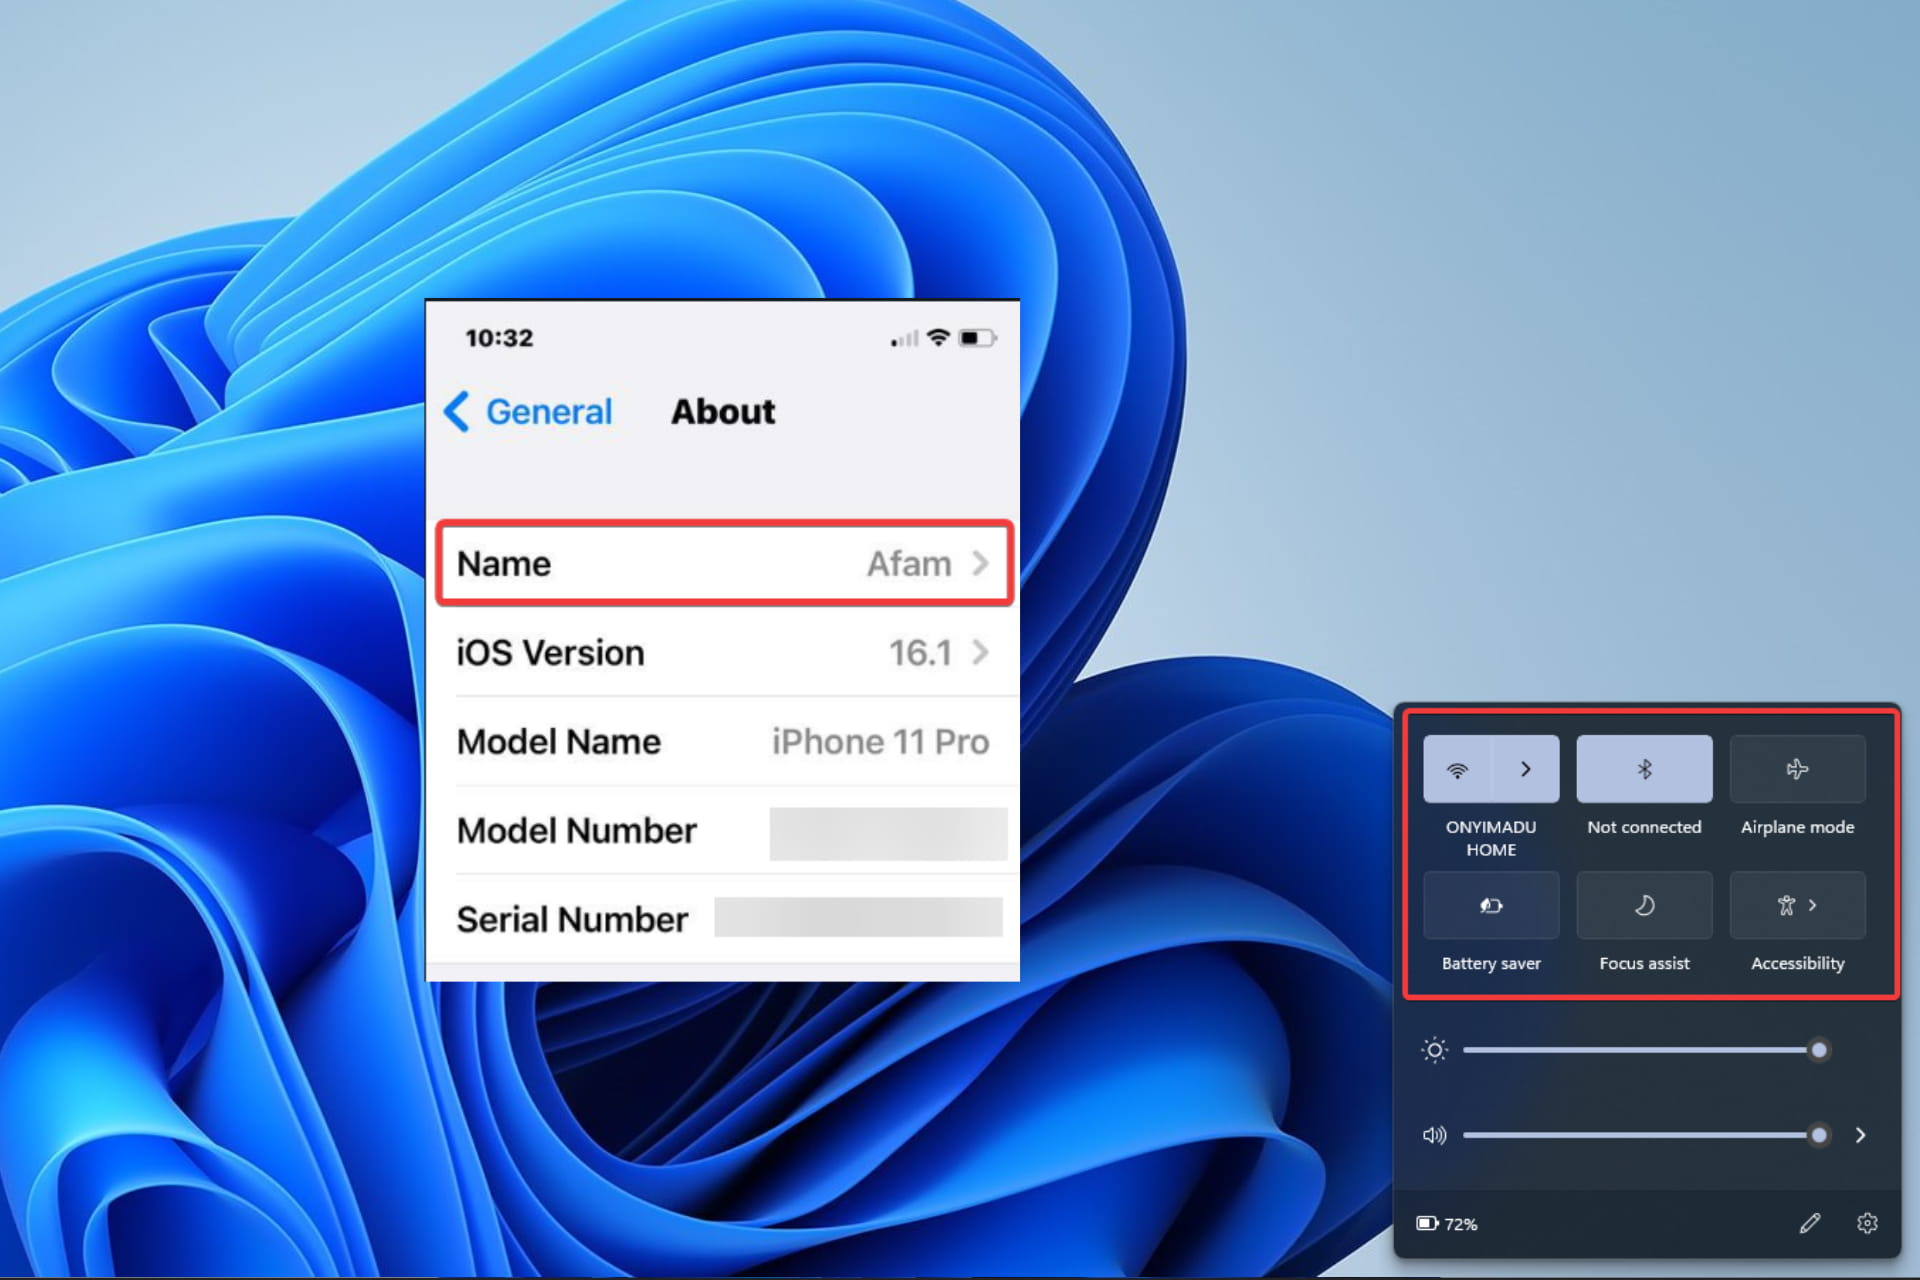The width and height of the screenshot is (1920, 1280).
Task: Open the About page in iOS Settings
Action: click(x=723, y=411)
